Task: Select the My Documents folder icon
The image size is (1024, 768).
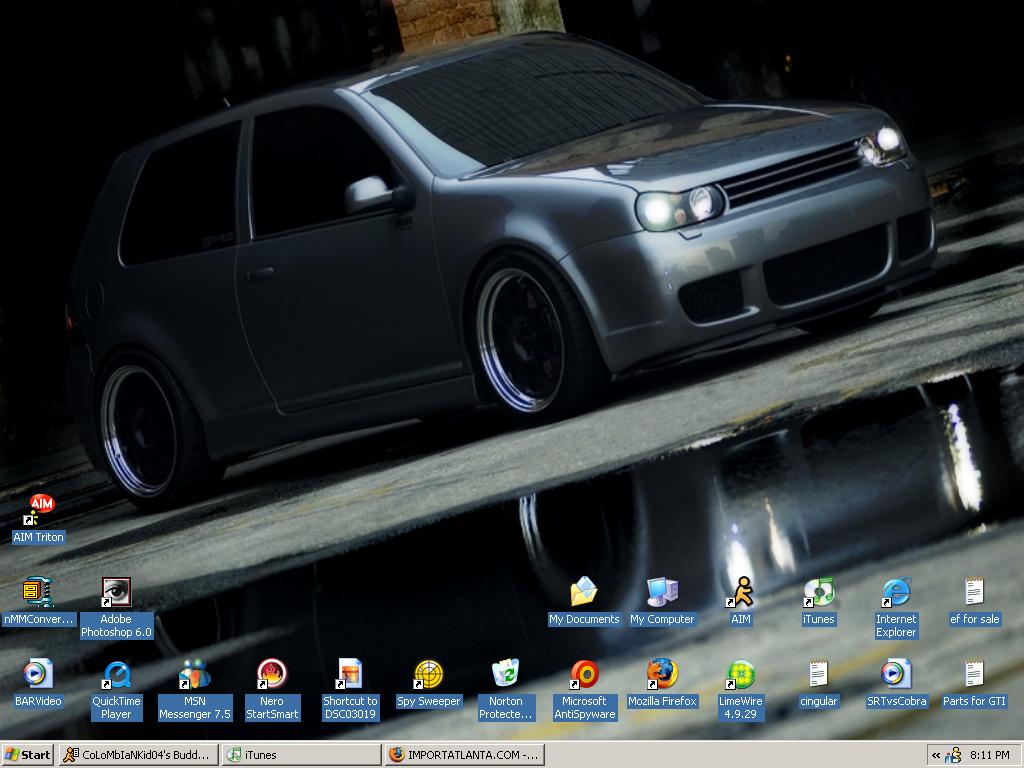Action: tap(584, 593)
